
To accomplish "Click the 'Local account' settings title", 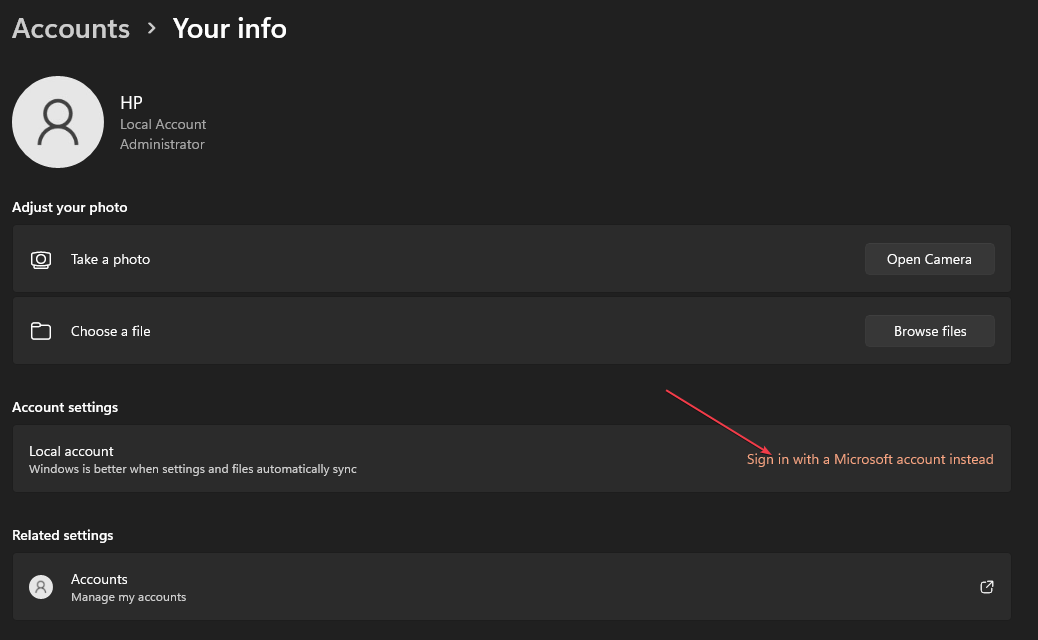I will (x=71, y=451).
